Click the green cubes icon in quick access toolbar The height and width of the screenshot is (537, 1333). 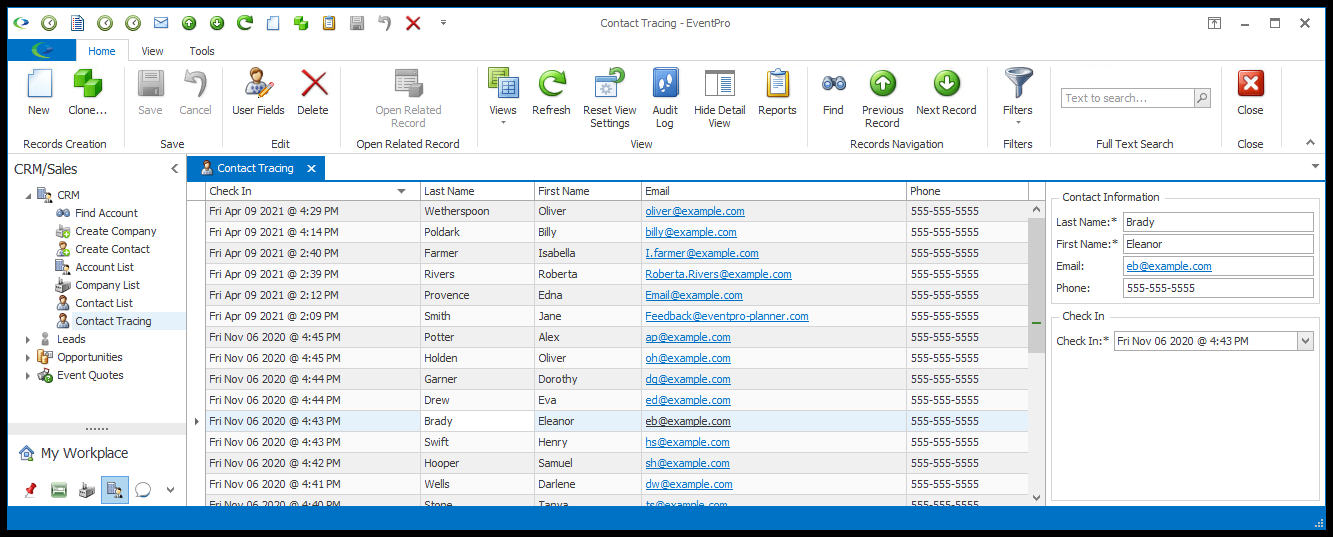coord(300,22)
